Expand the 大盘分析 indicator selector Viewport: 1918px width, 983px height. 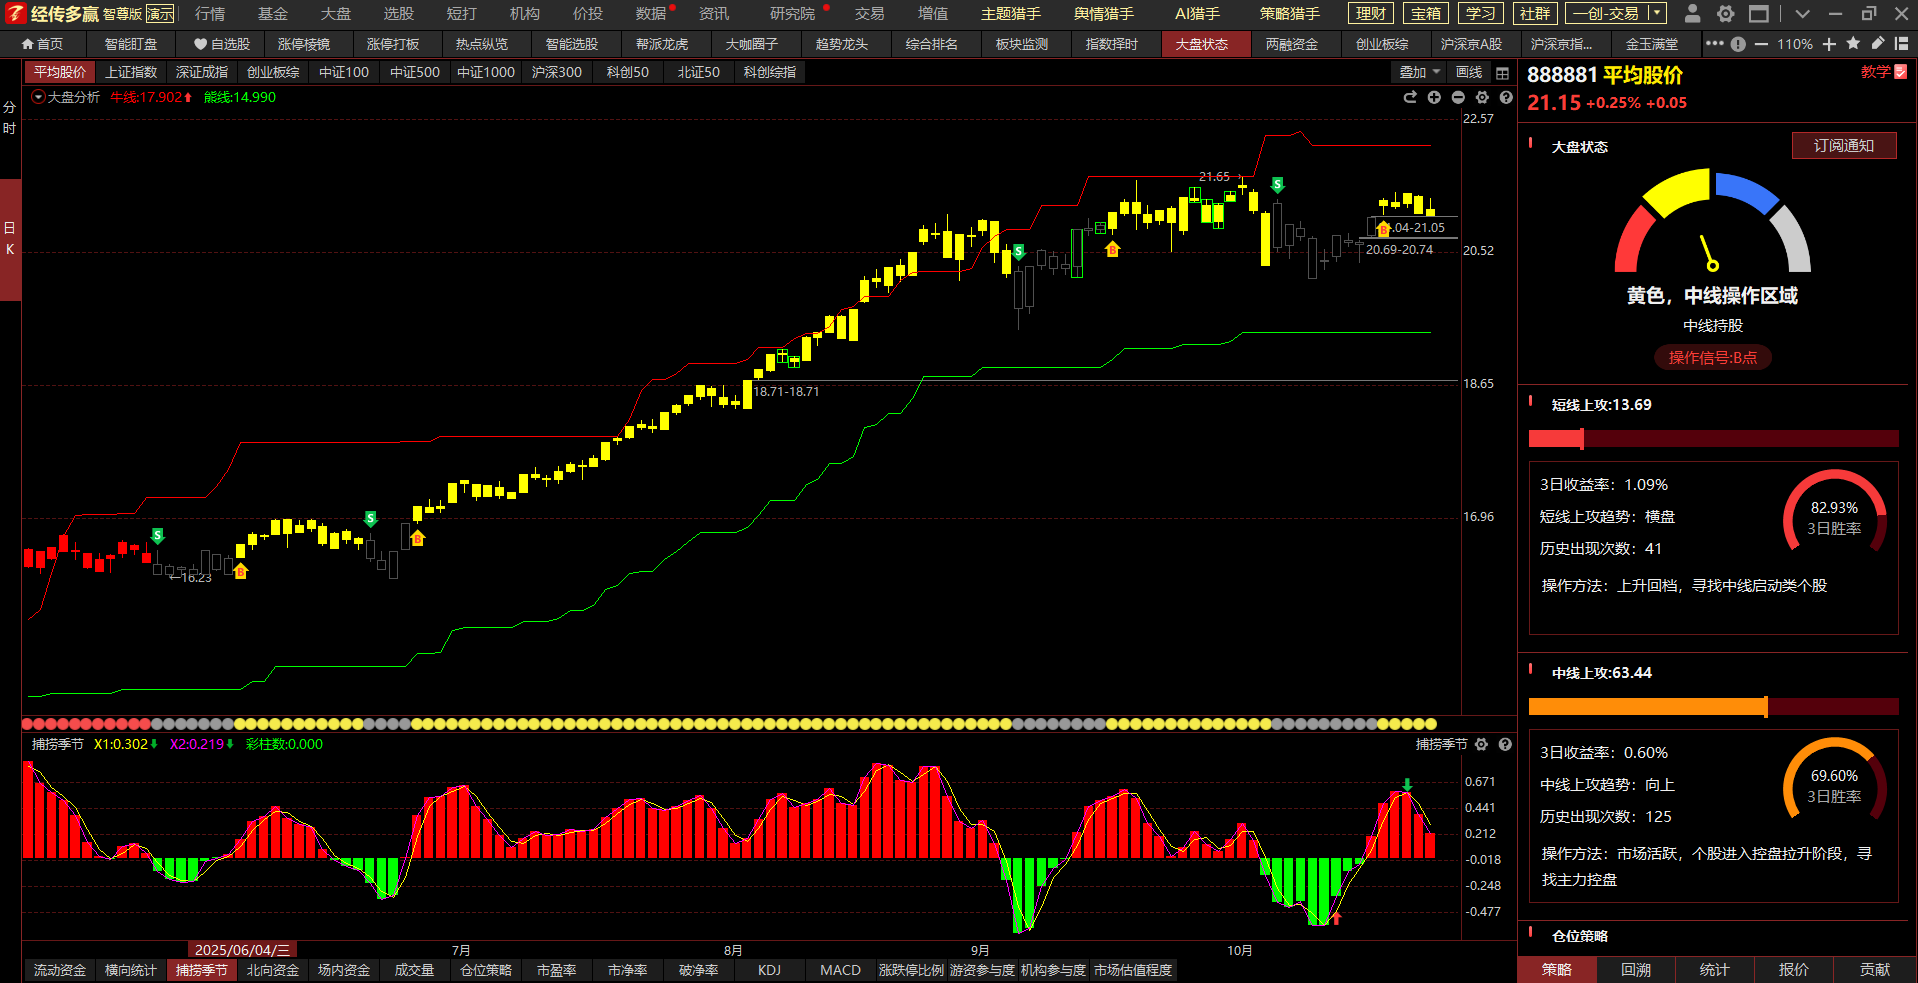pos(39,97)
